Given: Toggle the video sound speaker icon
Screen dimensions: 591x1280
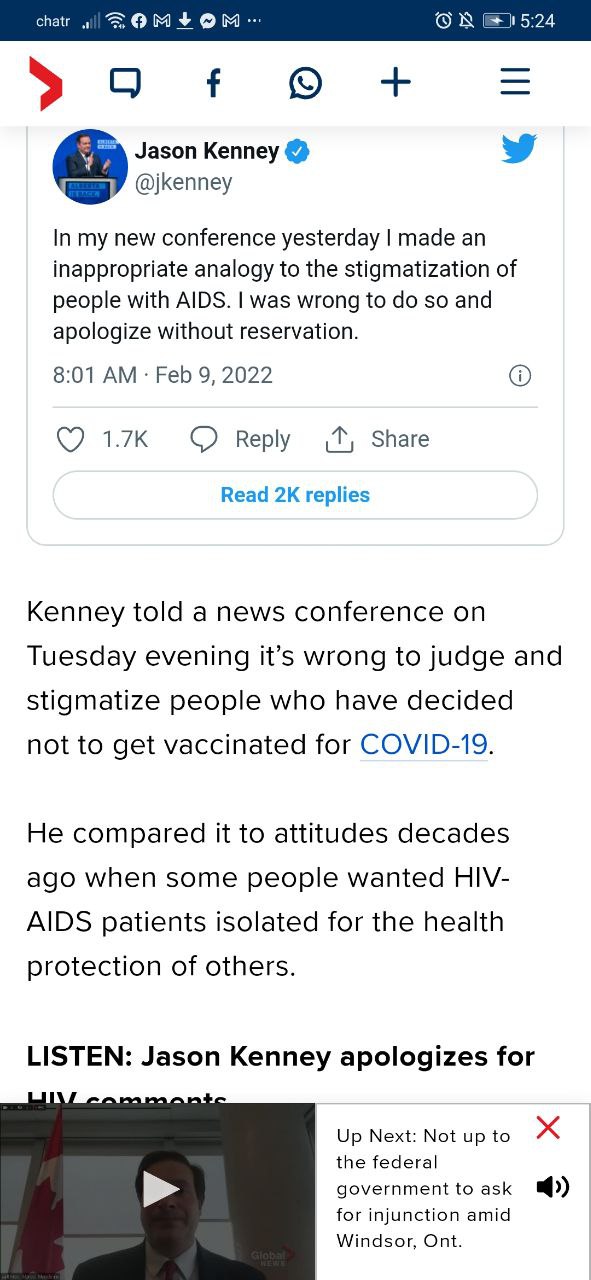Looking at the screenshot, I should point(552,1187).
